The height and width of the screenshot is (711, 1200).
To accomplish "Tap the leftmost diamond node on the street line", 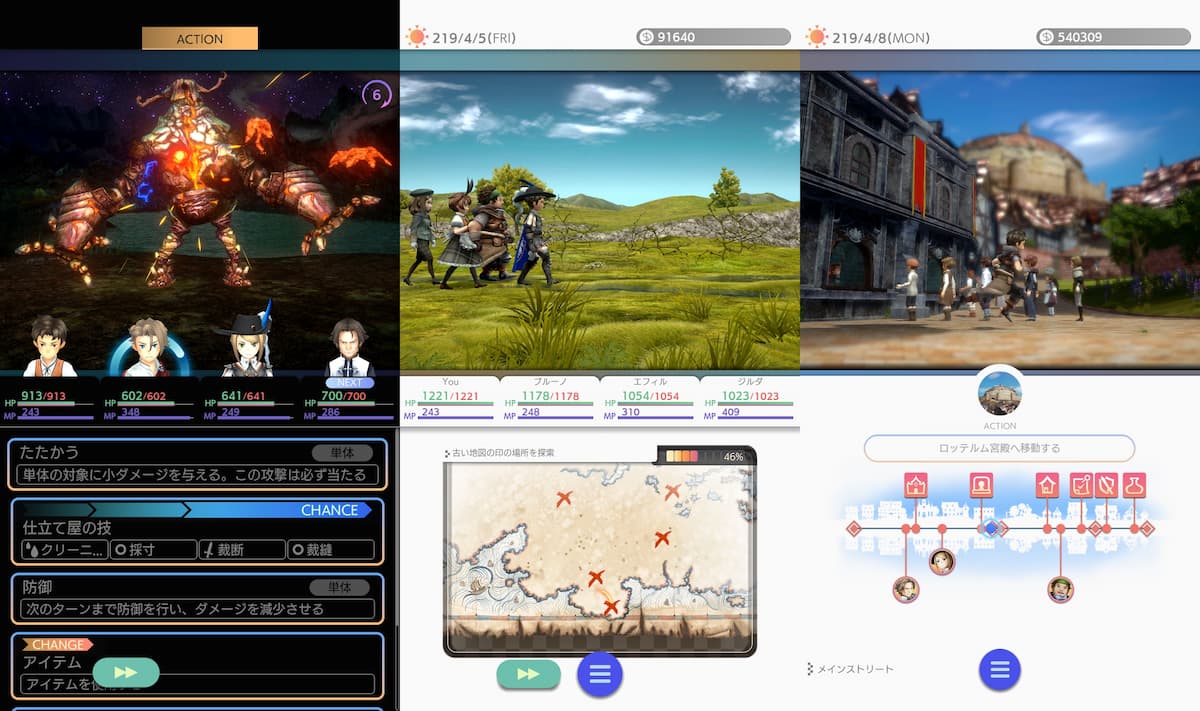I will tap(854, 528).
